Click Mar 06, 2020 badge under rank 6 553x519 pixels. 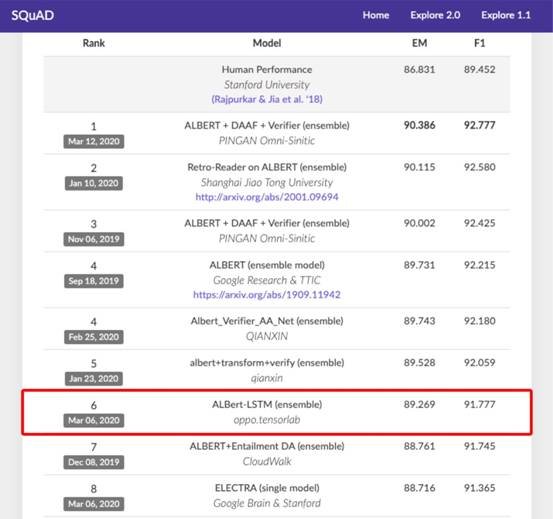[x=94, y=420]
